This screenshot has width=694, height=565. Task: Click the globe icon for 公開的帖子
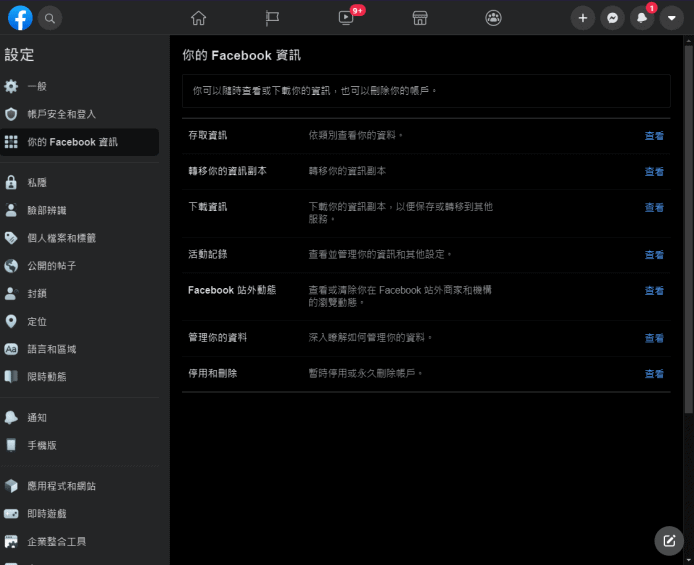(11, 266)
